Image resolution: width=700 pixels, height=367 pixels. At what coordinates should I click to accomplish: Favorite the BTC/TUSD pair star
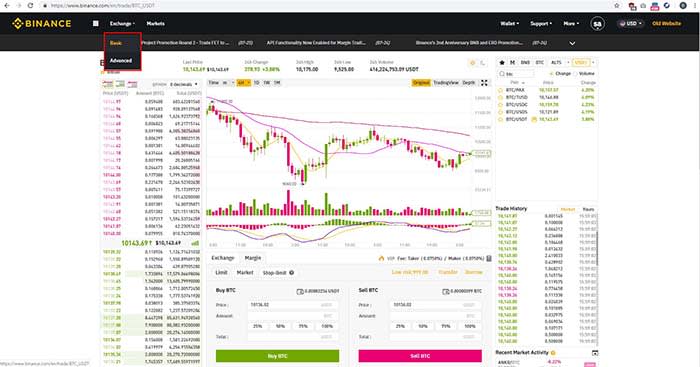pyautogui.click(x=500, y=97)
